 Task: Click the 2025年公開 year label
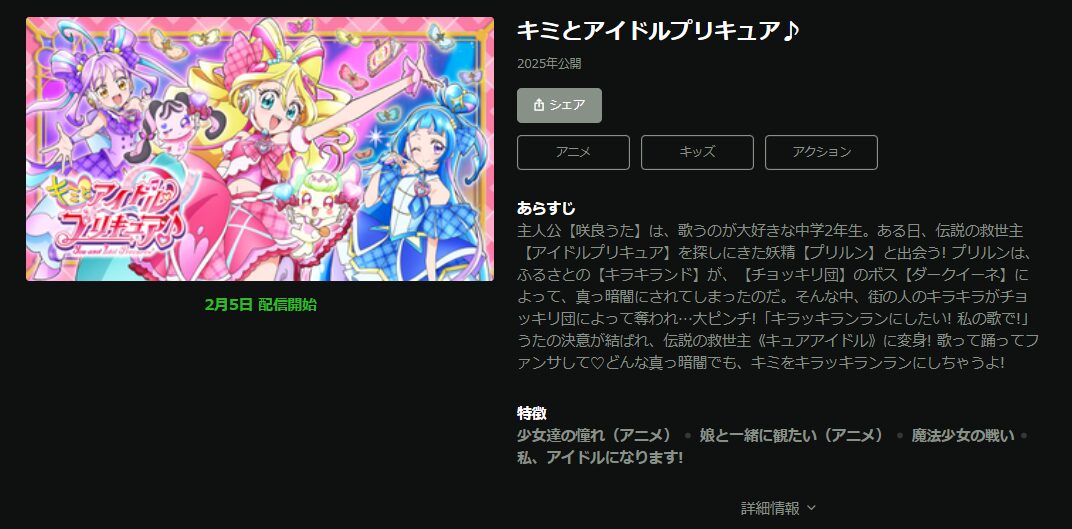click(x=549, y=64)
